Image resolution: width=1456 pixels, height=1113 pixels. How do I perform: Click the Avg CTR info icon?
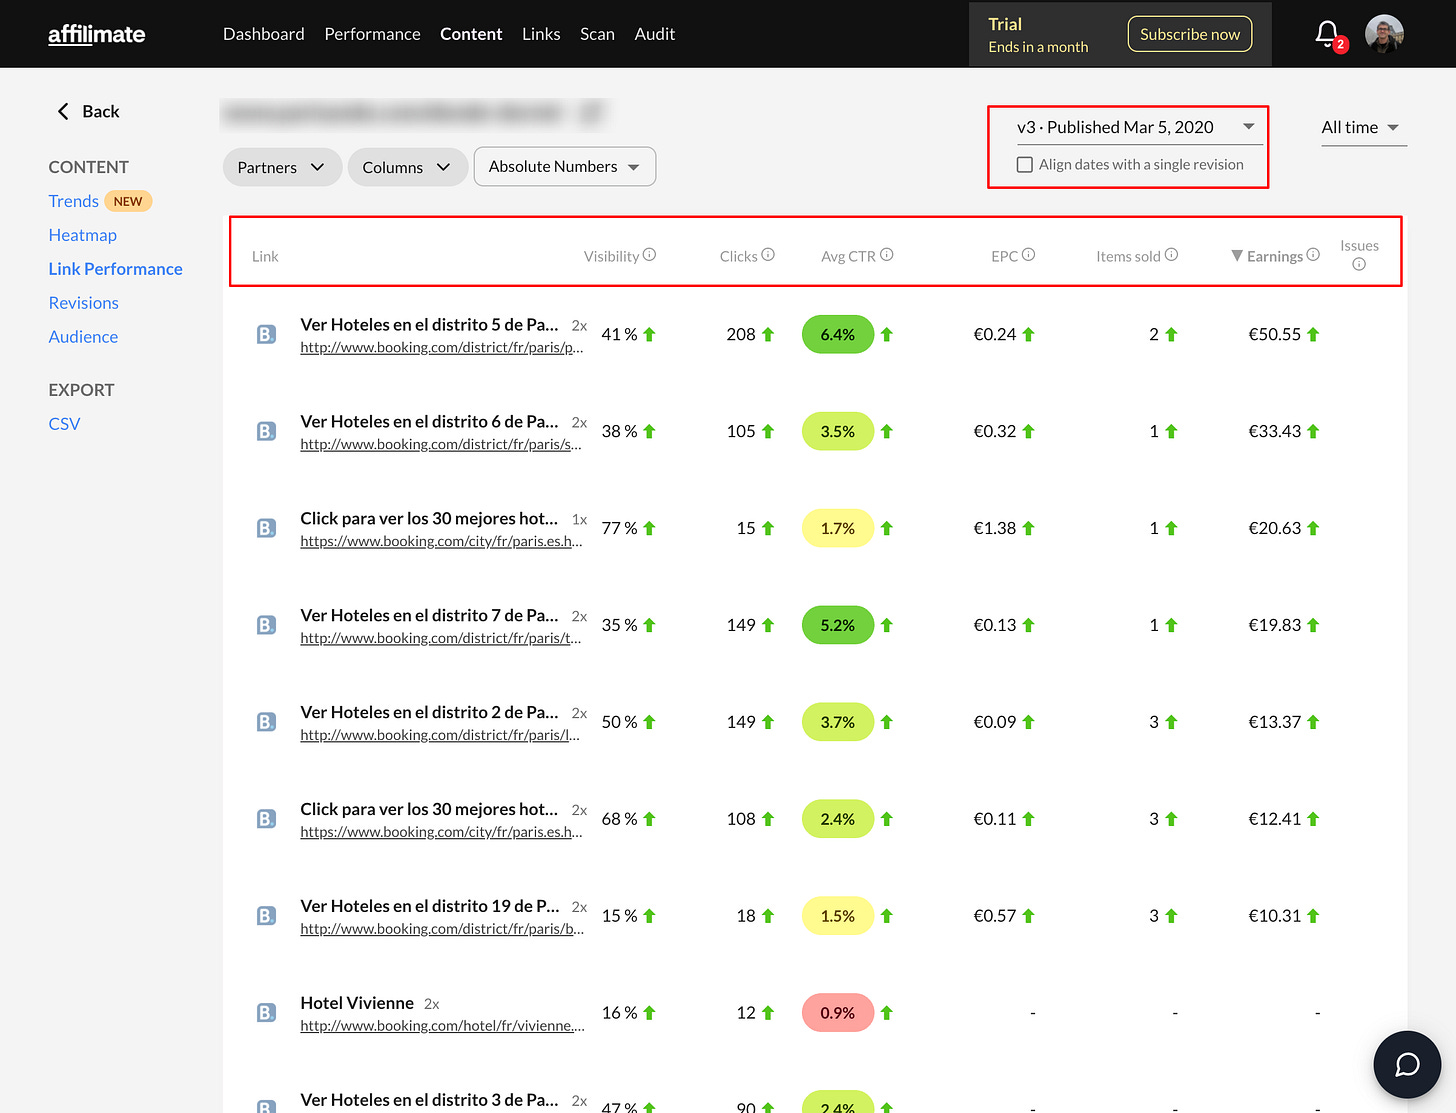point(887,255)
